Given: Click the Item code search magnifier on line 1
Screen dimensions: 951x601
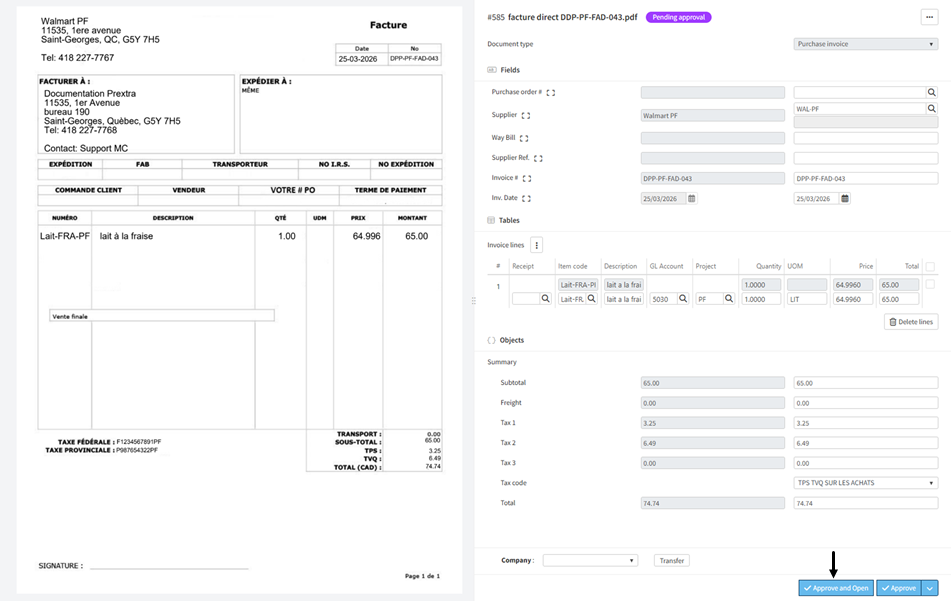Looking at the screenshot, I should [591, 298].
